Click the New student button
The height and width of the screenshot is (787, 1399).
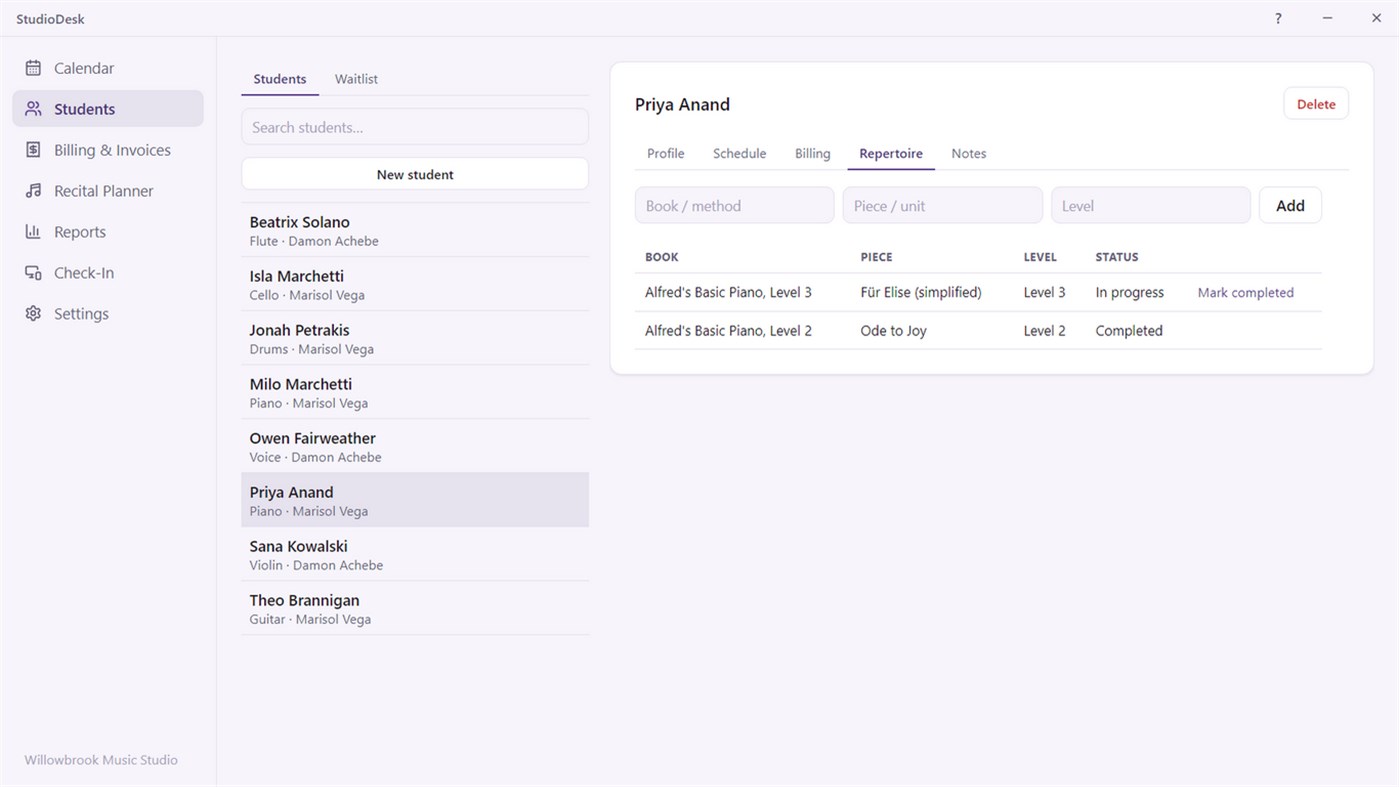pos(415,174)
